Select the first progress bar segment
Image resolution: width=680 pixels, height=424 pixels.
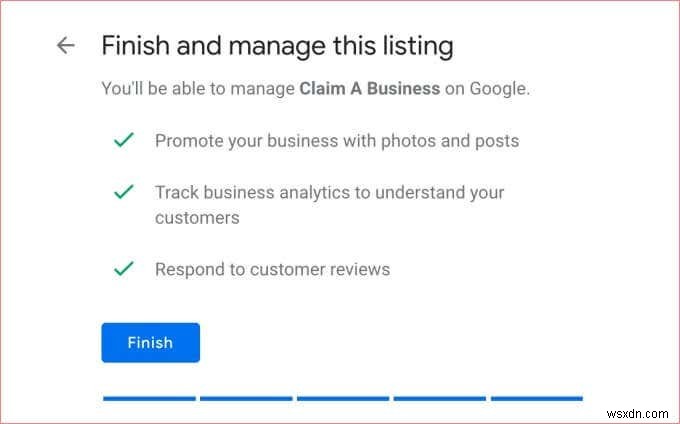[x=149, y=398]
